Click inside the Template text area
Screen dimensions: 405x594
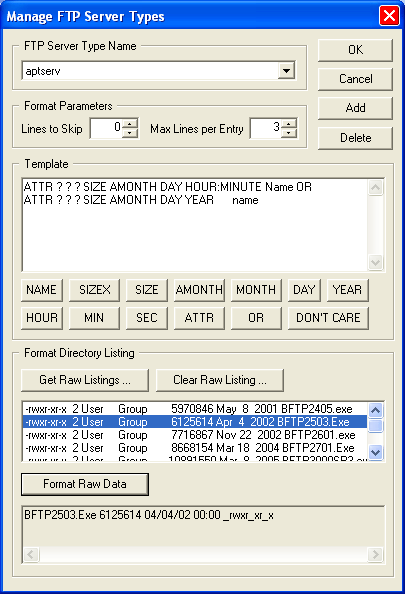click(x=195, y=225)
